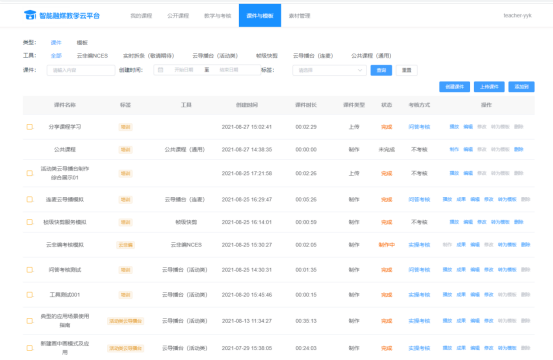Click the duration 00:35:13
Image resolution: width=553 pixels, height=360 pixels.
[x=306, y=321]
